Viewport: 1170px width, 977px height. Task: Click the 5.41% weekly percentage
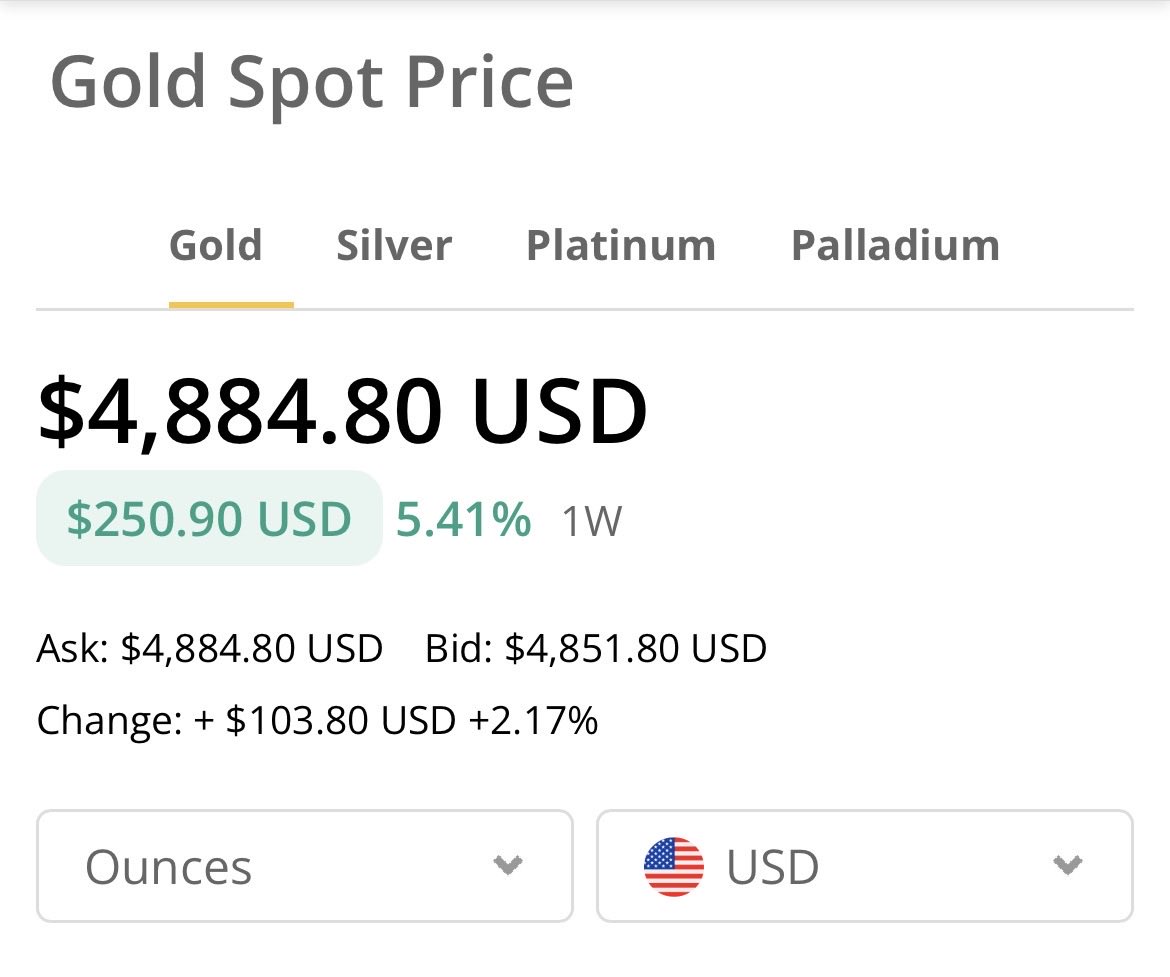[463, 519]
